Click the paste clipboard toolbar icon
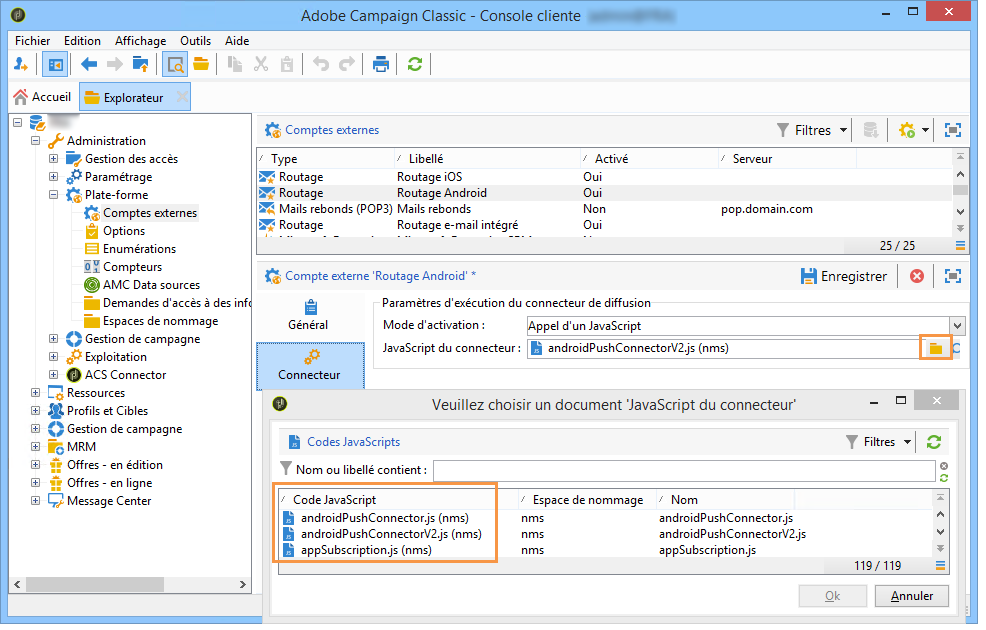Viewport: 986px width, 630px height. click(x=287, y=64)
